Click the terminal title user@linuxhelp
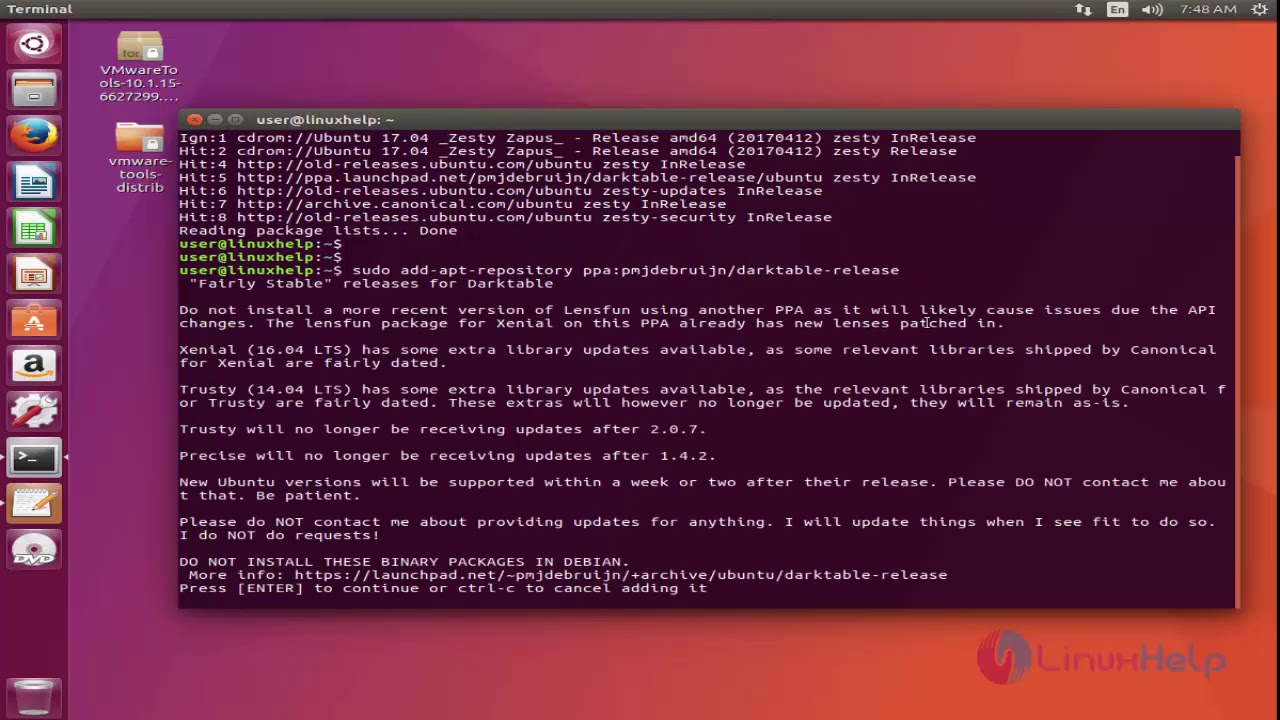The height and width of the screenshot is (720, 1280). click(325, 119)
